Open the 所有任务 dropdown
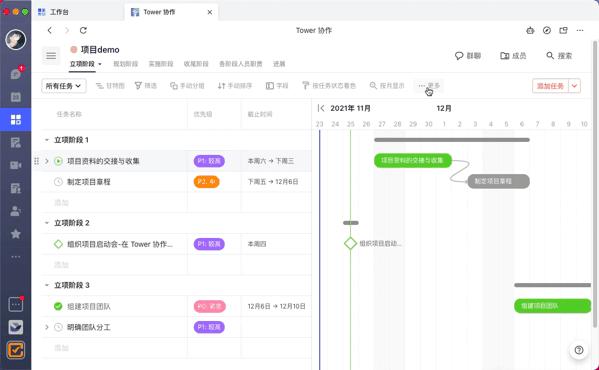The width and height of the screenshot is (599, 370). pyautogui.click(x=63, y=86)
